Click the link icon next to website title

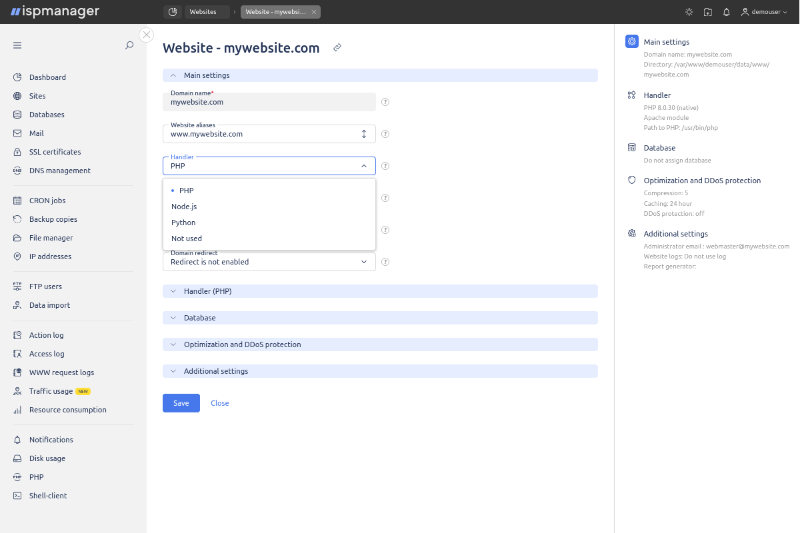coord(337,48)
